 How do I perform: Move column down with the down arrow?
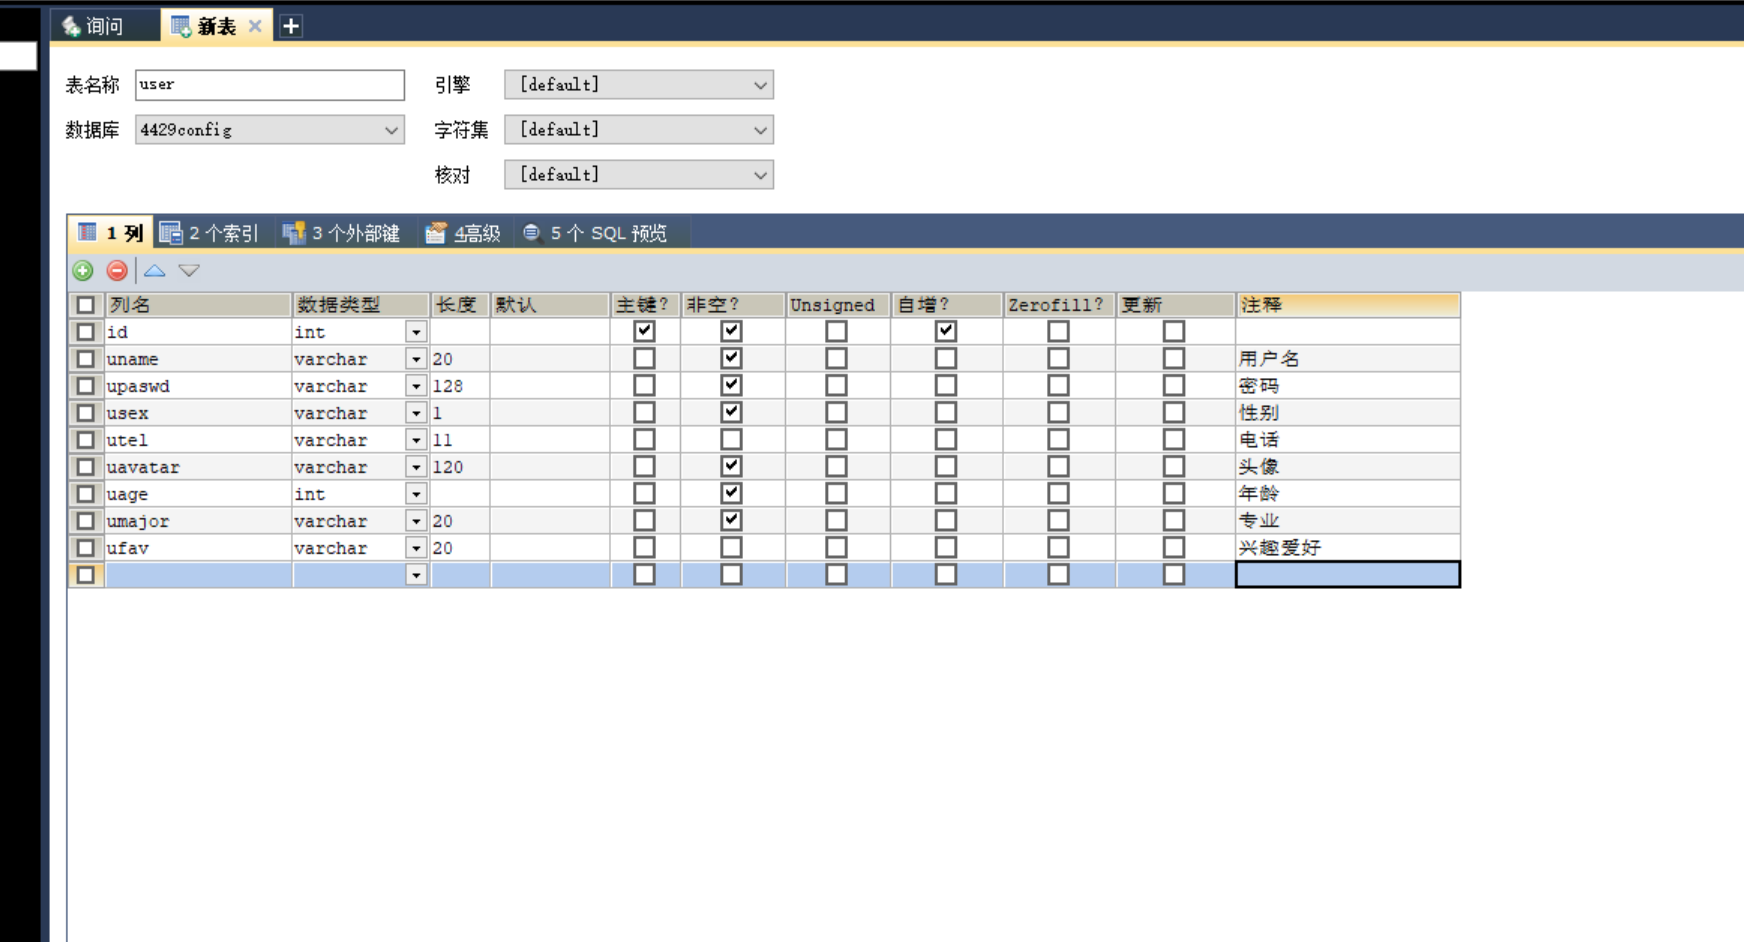coord(189,270)
